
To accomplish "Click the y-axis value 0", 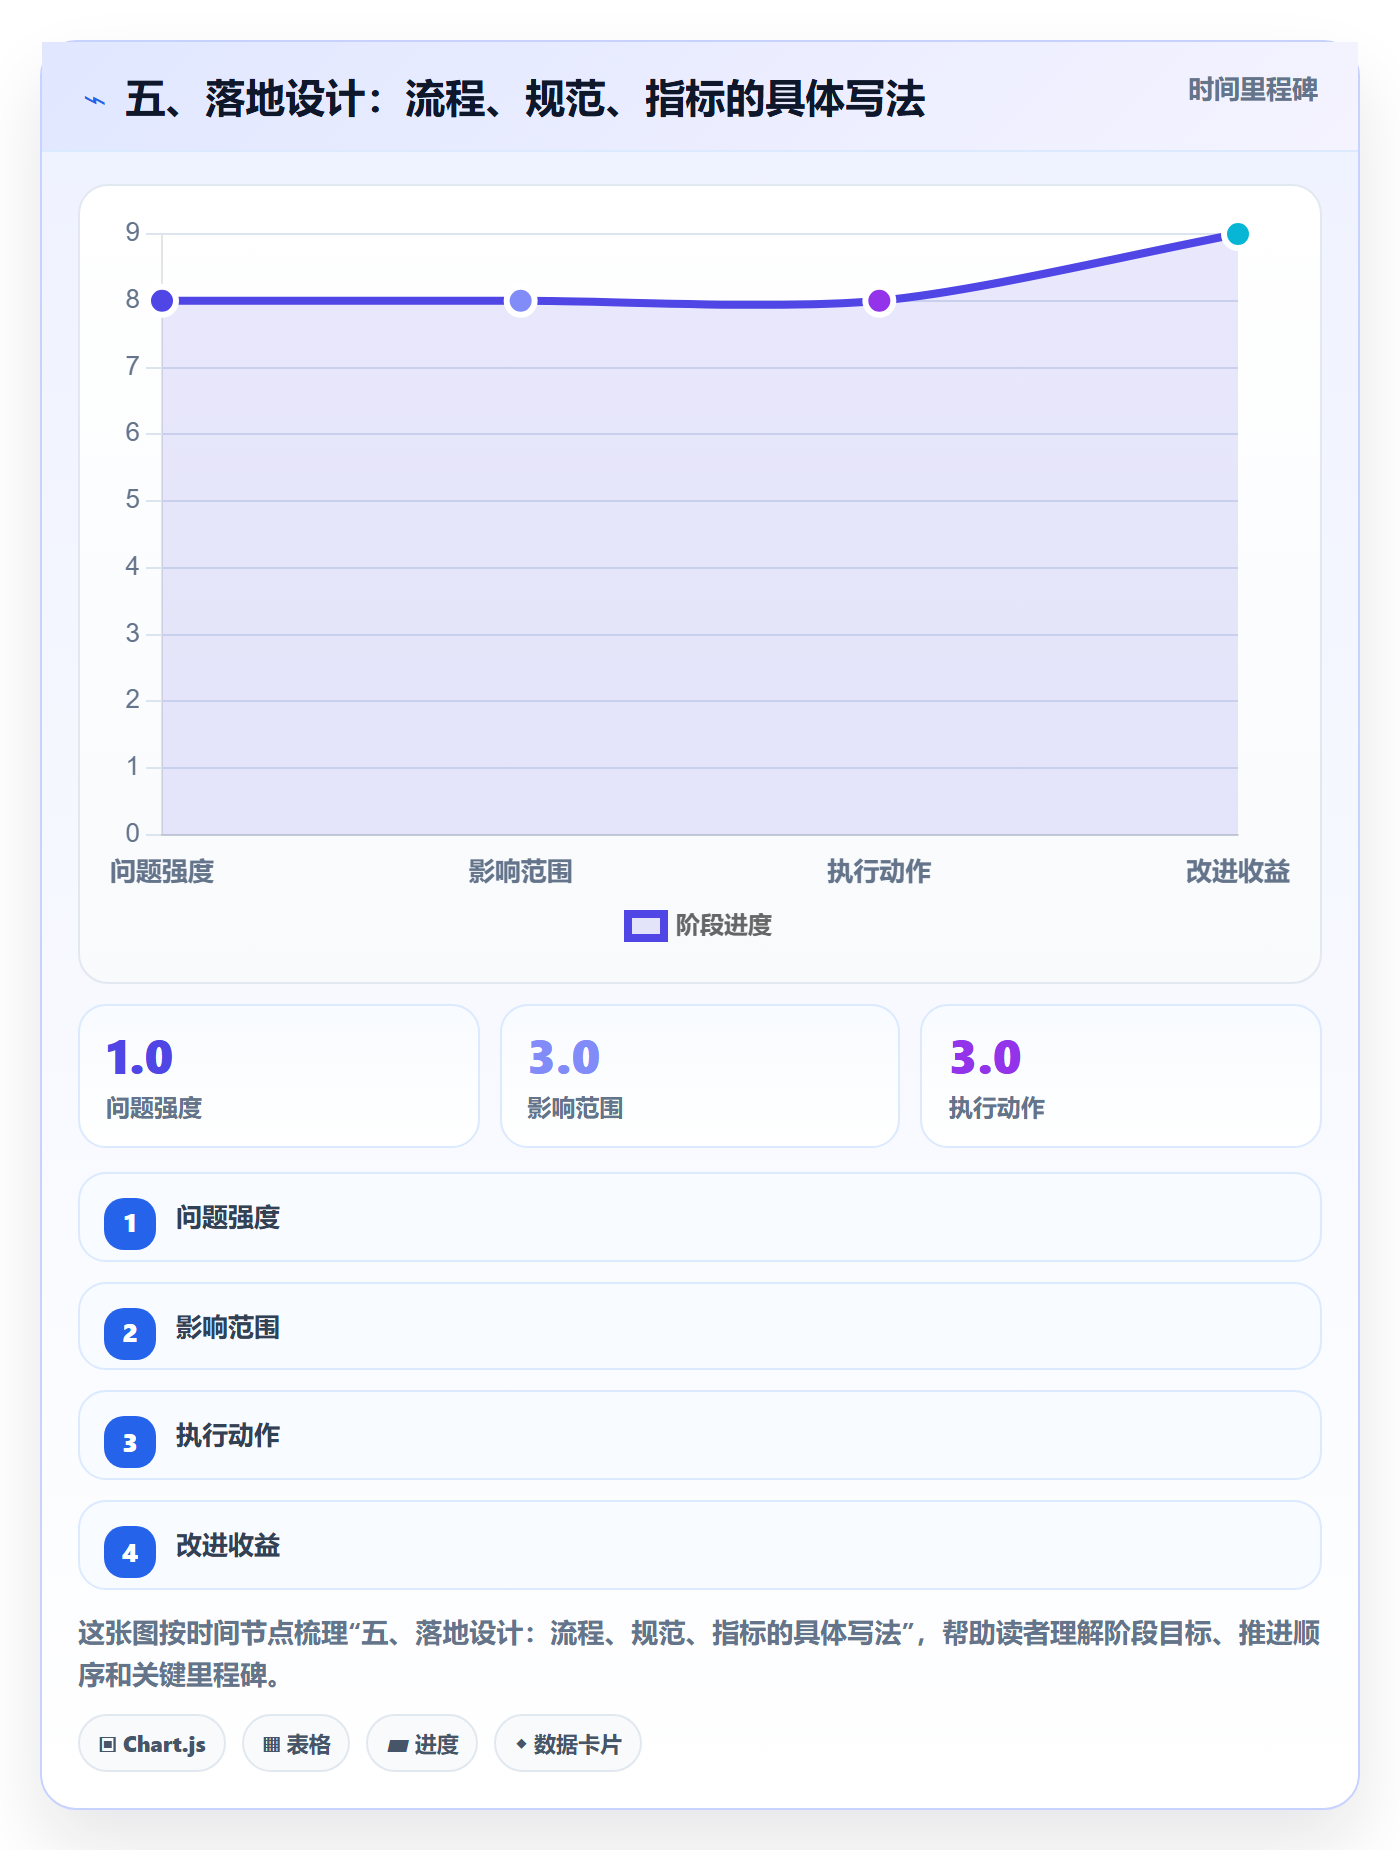I will (132, 833).
